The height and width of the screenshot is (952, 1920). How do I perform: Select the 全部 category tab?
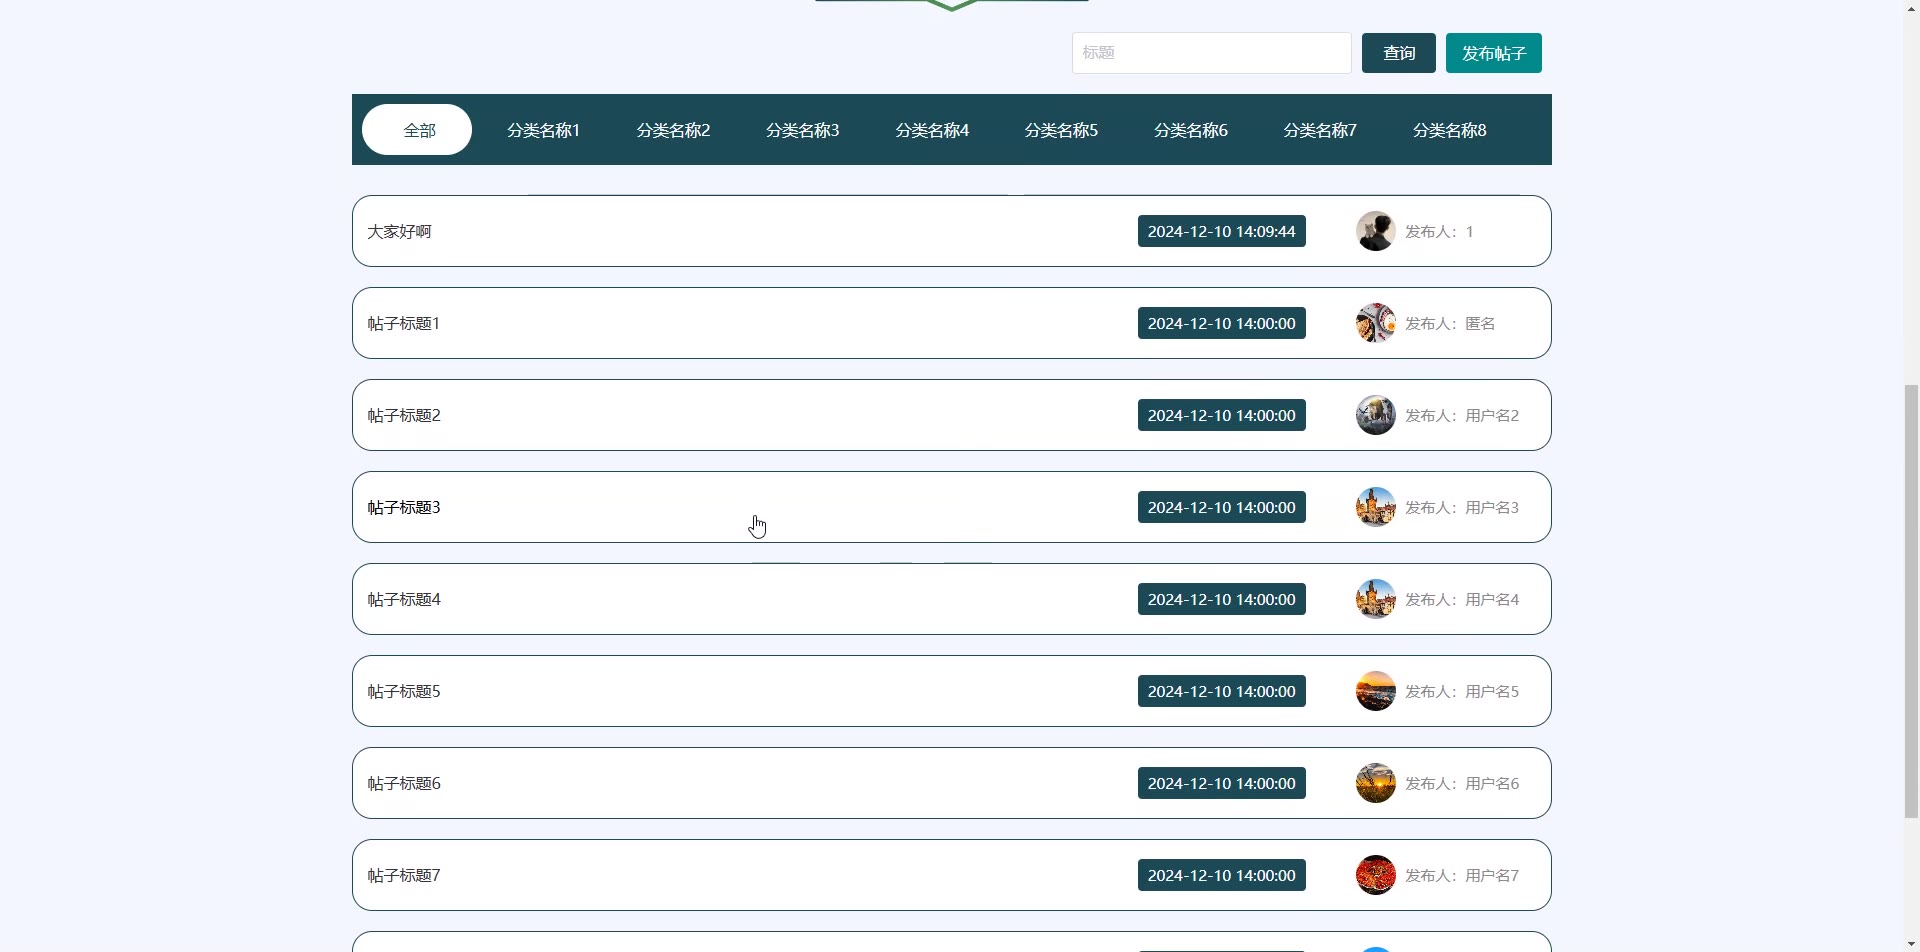pyautogui.click(x=417, y=130)
